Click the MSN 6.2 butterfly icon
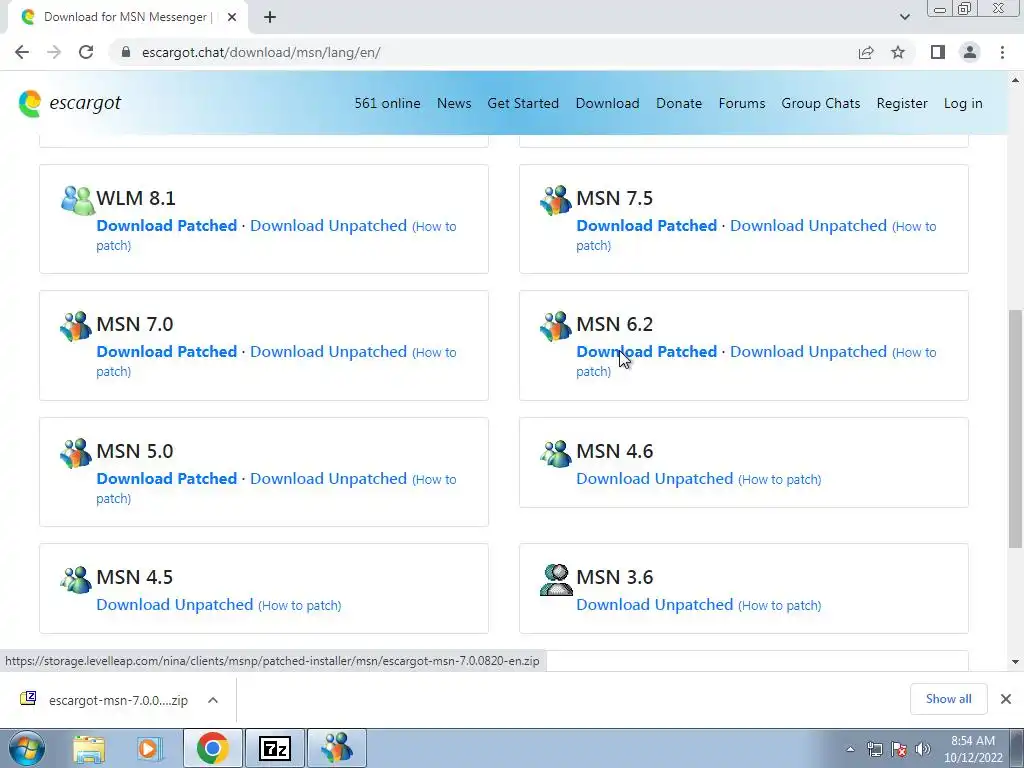The width and height of the screenshot is (1024, 768). point(556,326)
